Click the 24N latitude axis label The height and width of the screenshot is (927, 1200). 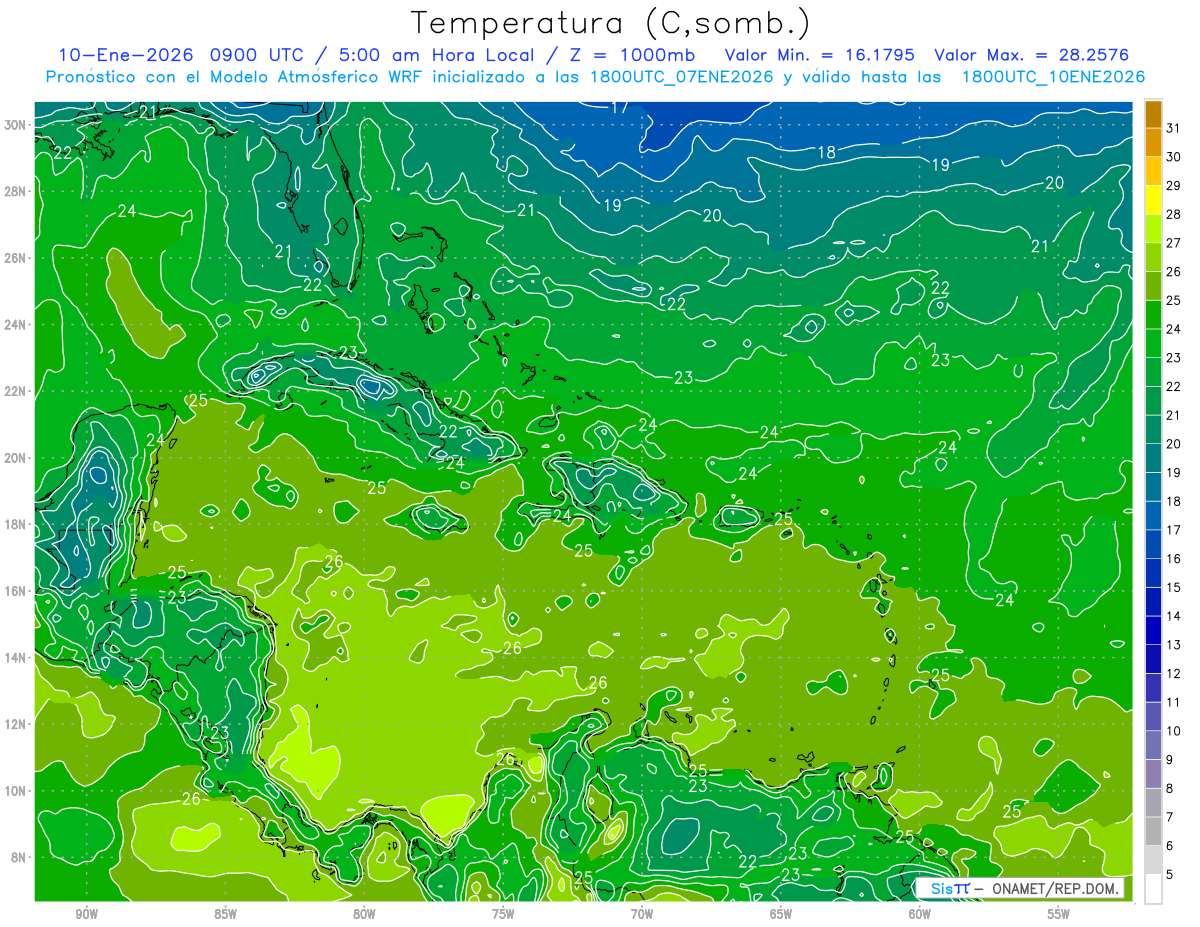point(17,324)
